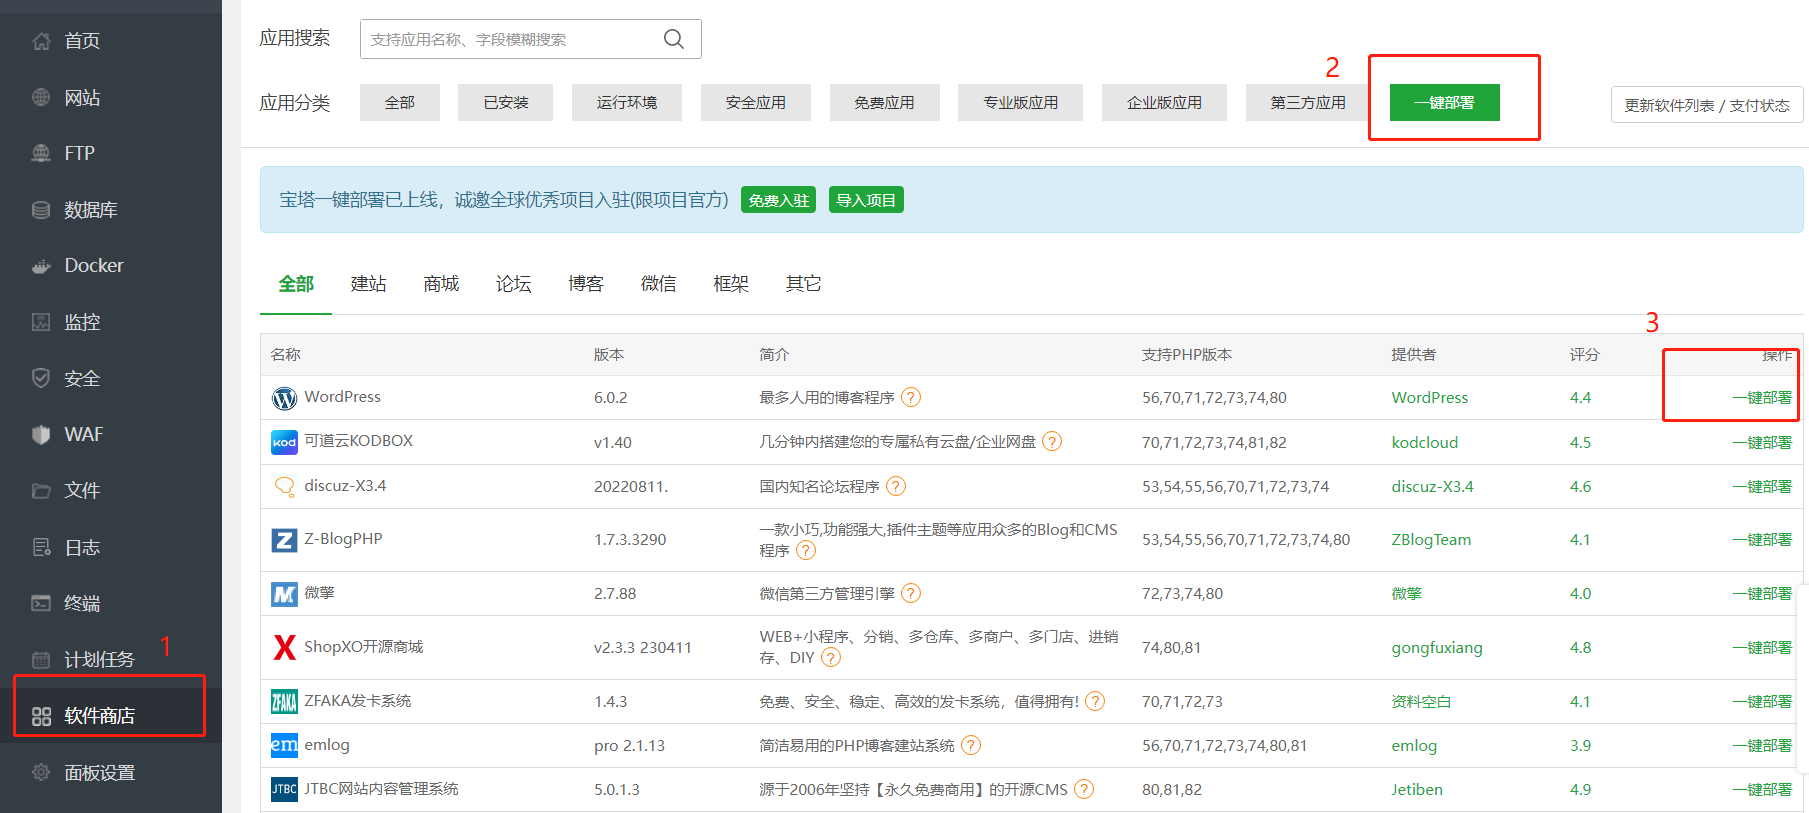The height and width of the screenshot is (813, 1809).
Task: Open the Docker sidebar icon
Action: point(41,266)
